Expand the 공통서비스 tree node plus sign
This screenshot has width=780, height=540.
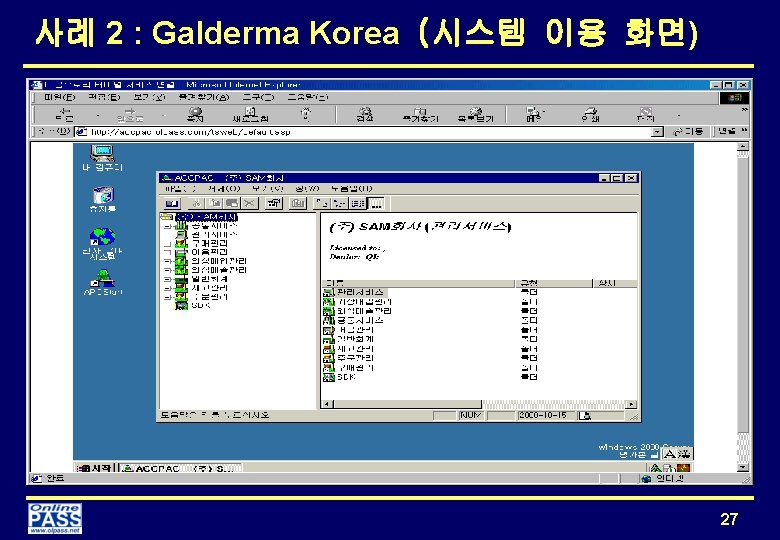coord(168,226)
